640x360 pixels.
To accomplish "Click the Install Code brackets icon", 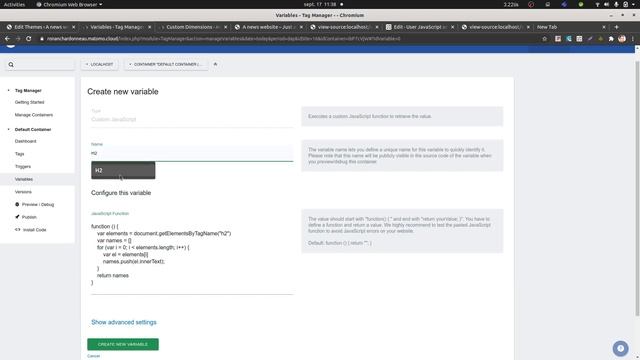I will [x=17, y=229].
